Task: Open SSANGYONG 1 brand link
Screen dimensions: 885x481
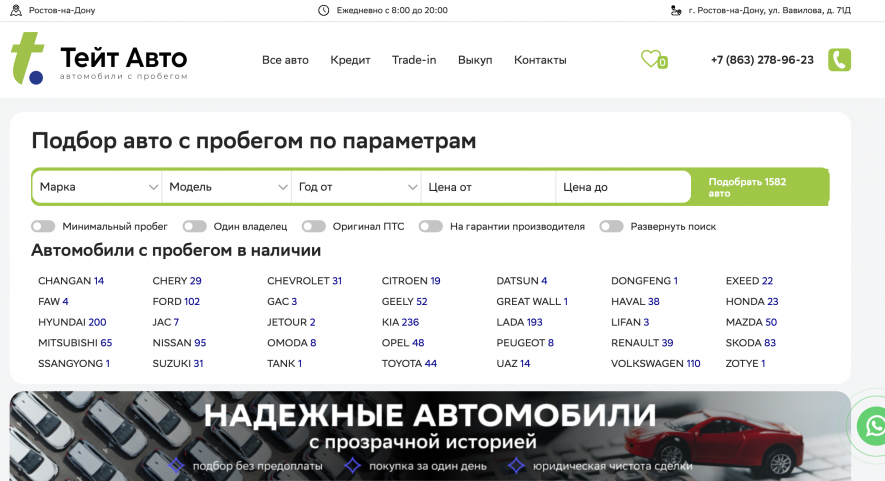Action: pyautogui.click(x=74, y=364)
